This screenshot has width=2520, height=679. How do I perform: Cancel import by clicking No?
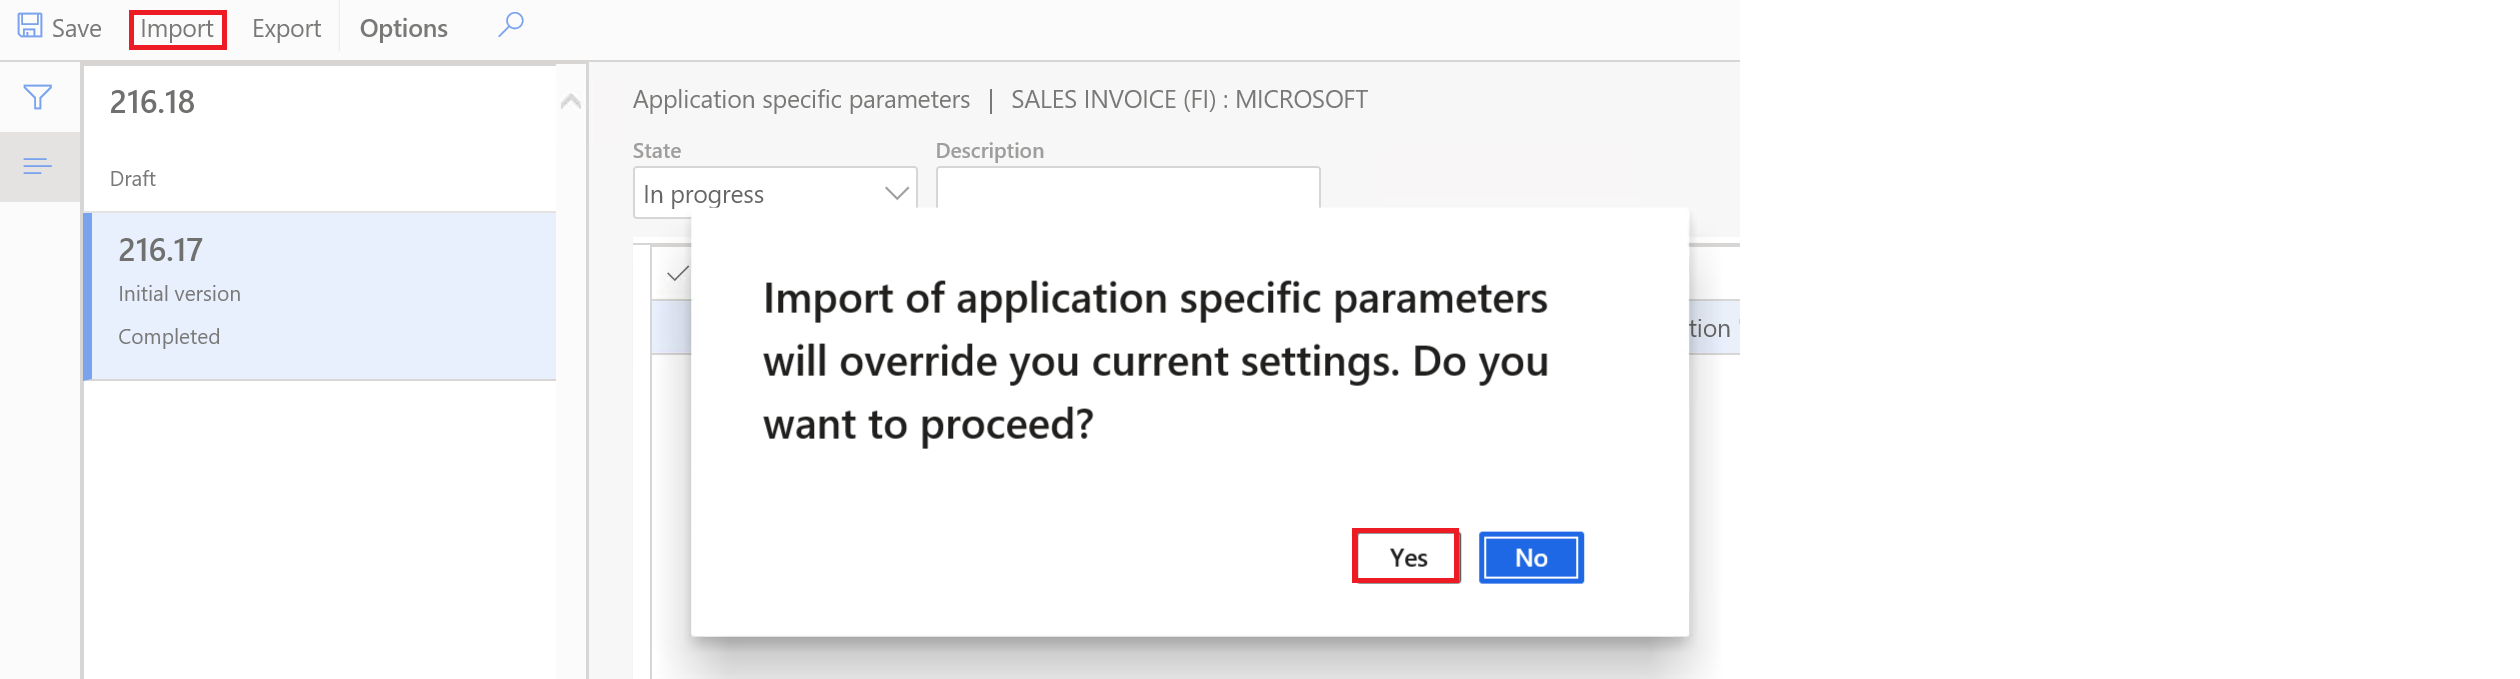(x=1531, y=557)
